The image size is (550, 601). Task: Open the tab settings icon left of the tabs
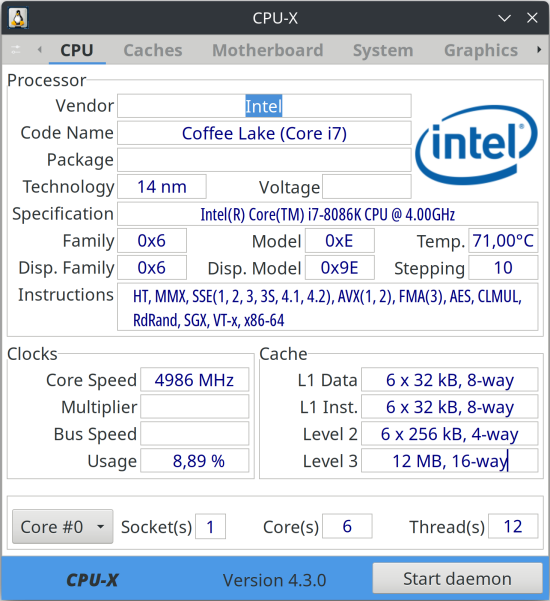16,49
